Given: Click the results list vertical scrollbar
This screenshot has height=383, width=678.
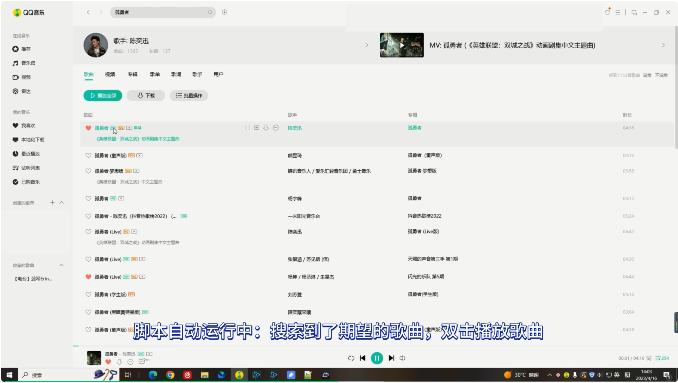Looking at the screenshot, I should [x=675, y=86].
